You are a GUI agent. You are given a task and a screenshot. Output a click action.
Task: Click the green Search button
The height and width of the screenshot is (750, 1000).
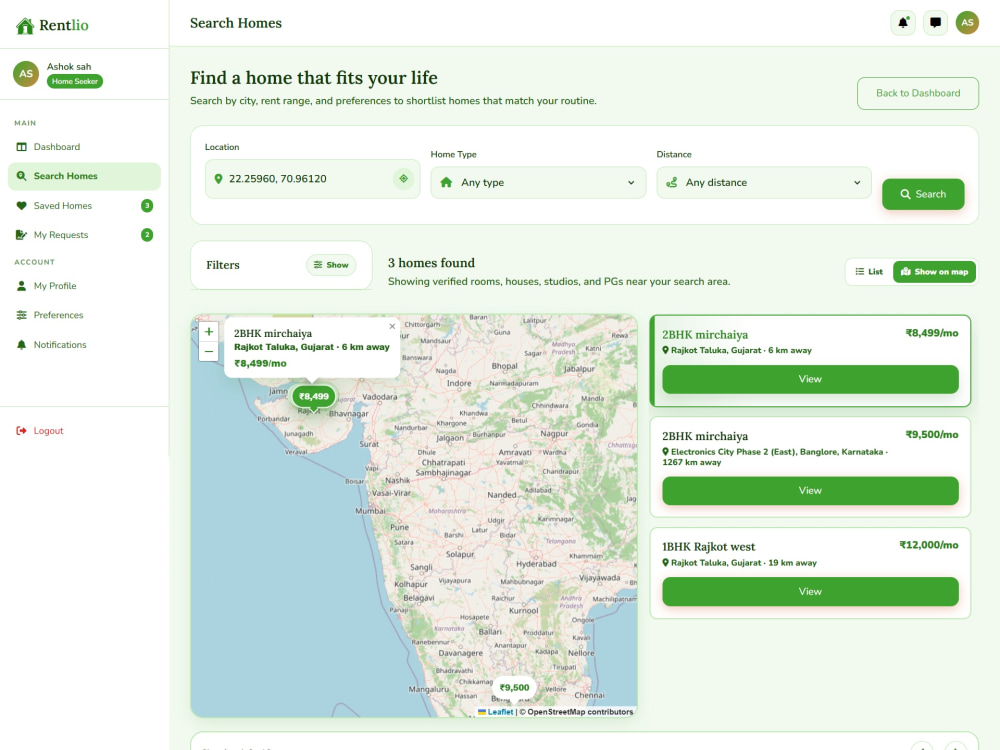[x=923, y=194]
